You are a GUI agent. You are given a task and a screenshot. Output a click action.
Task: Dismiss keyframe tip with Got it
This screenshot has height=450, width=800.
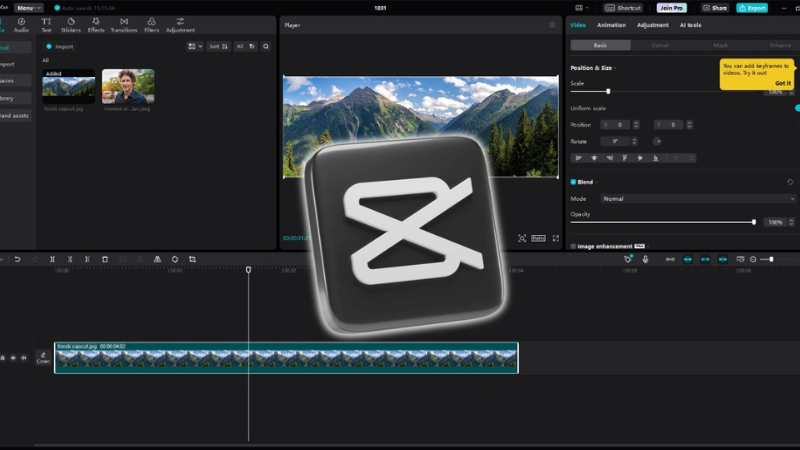point(783,83)
